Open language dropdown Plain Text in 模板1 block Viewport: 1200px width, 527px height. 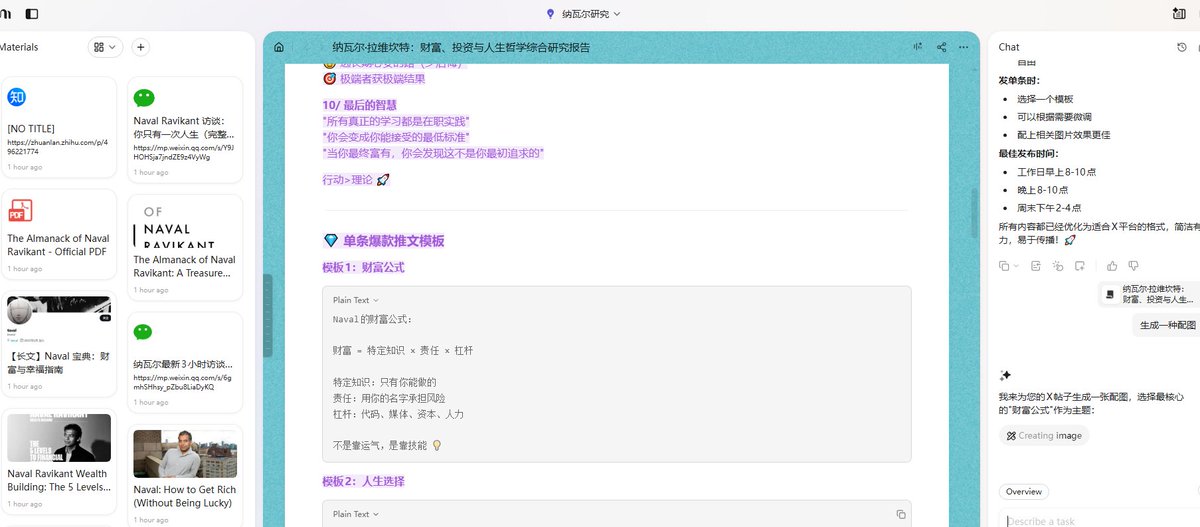pos(356,300)
